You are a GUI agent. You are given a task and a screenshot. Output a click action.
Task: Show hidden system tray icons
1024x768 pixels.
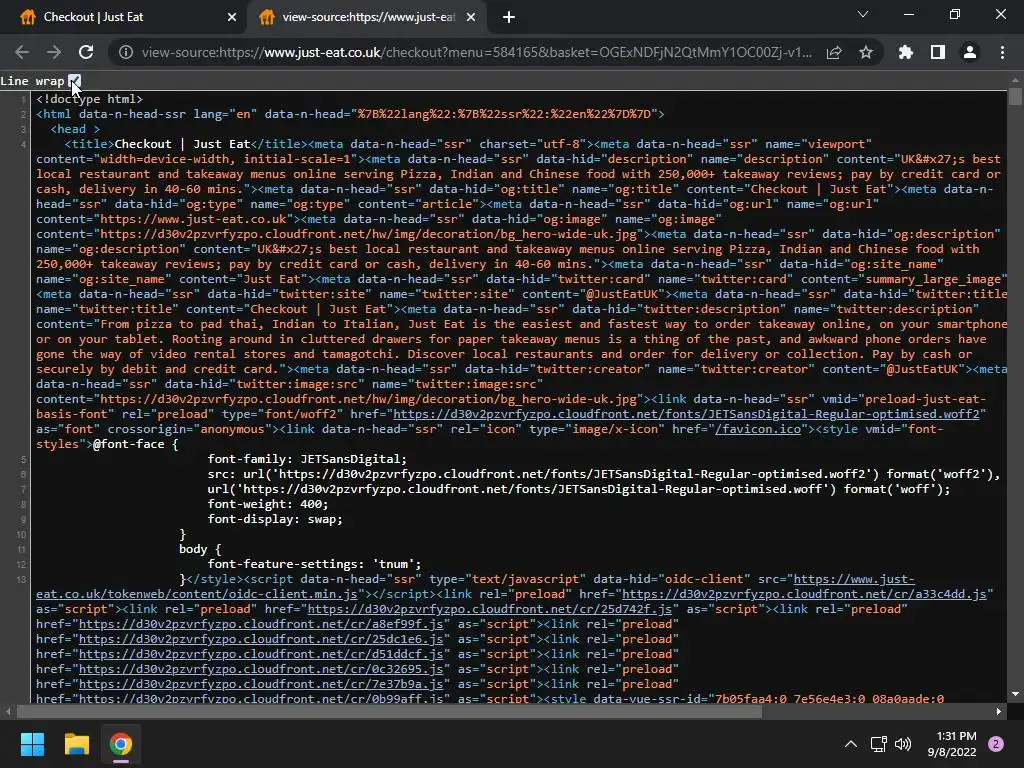pos(850,744)
